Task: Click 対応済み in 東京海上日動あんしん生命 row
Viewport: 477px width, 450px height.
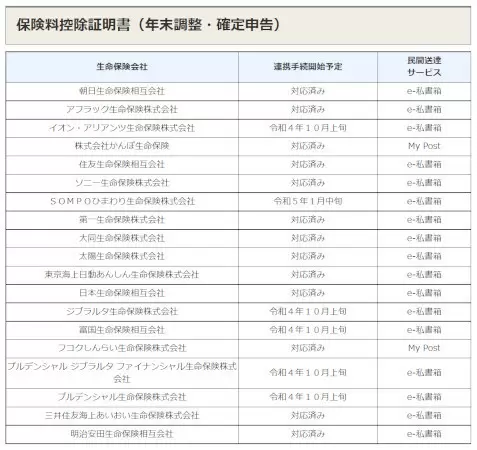Action: tap(308, 275)
